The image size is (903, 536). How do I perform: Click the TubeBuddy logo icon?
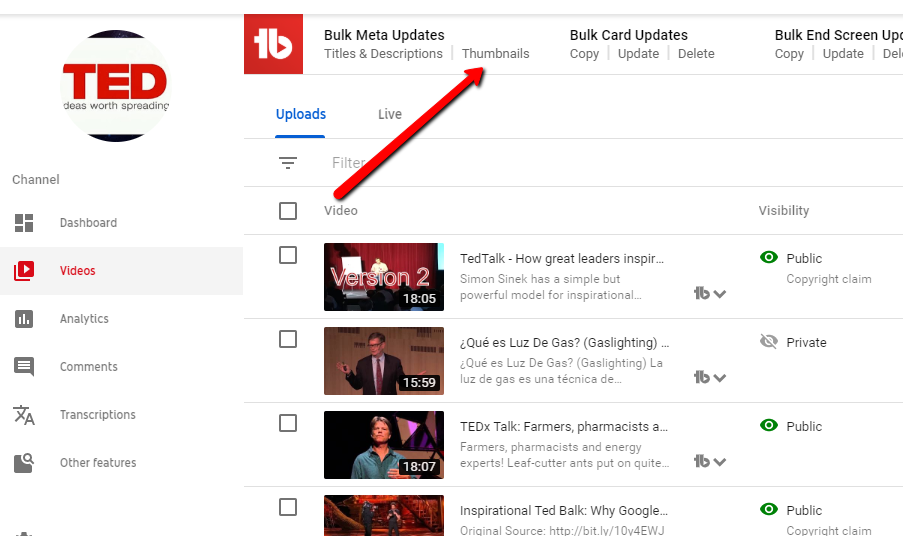273,44
